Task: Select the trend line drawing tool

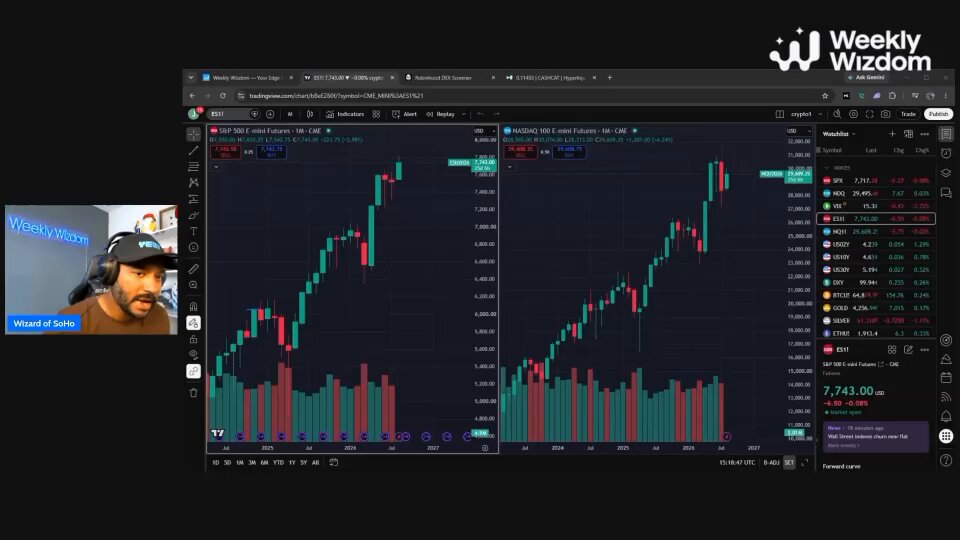Action: (193, 151)
